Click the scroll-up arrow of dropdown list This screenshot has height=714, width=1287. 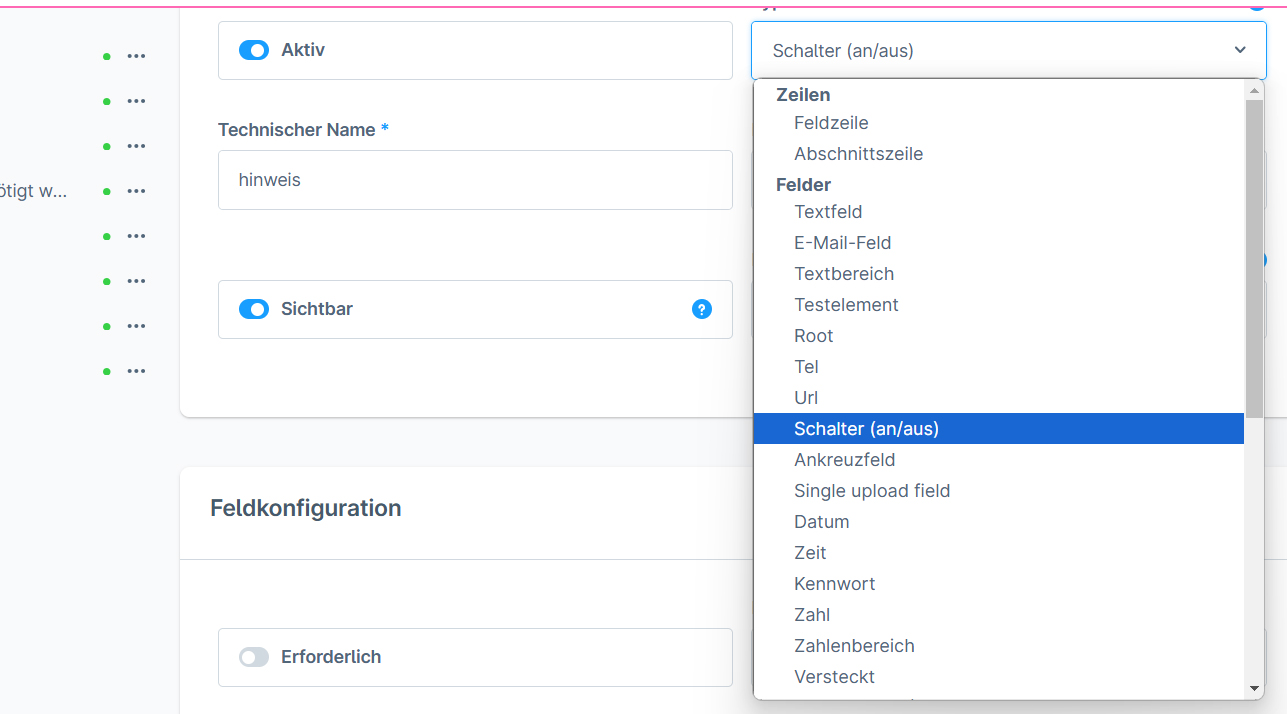1254,90
